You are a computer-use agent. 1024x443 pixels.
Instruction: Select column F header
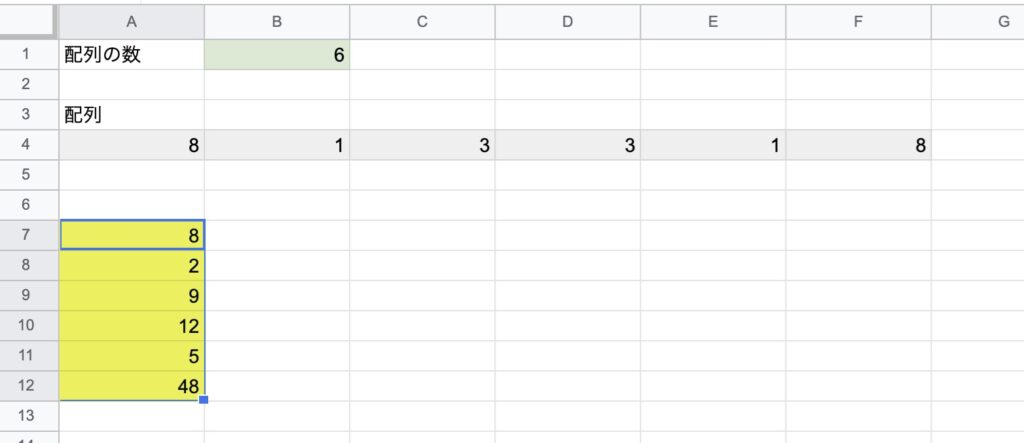(x=858, y=22)
